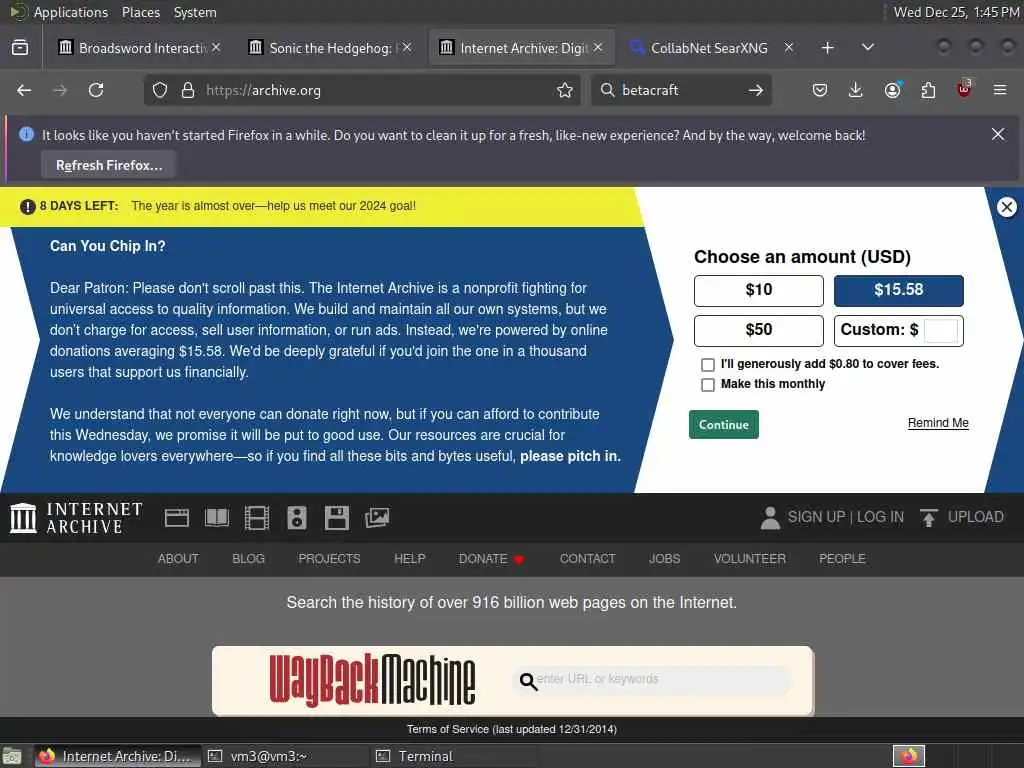Screen dimensions: 1024x768
Task: Open the images icon
Action: click(377, 518)
